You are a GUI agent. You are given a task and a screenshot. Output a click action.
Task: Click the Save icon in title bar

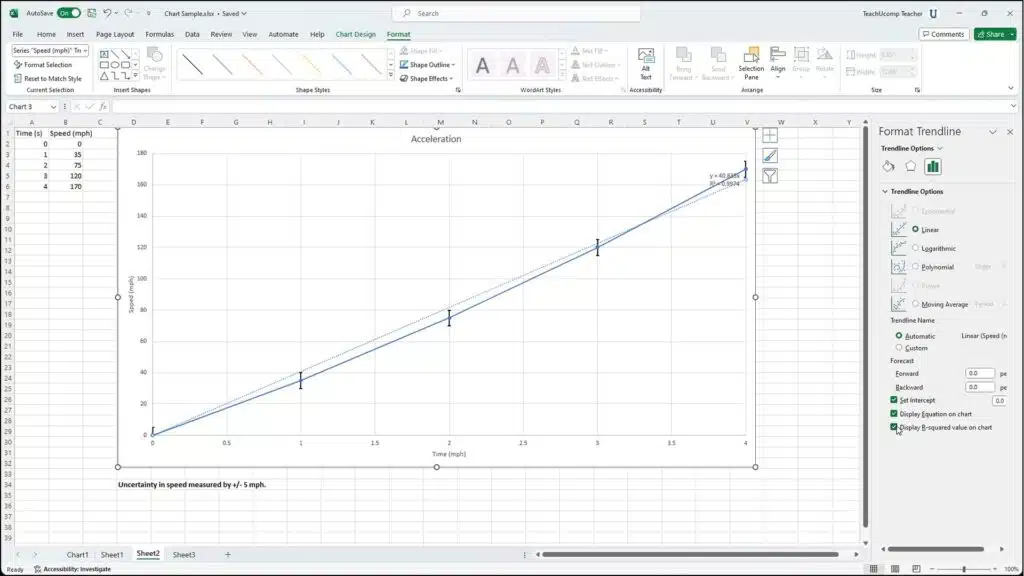tap(91, 13)
